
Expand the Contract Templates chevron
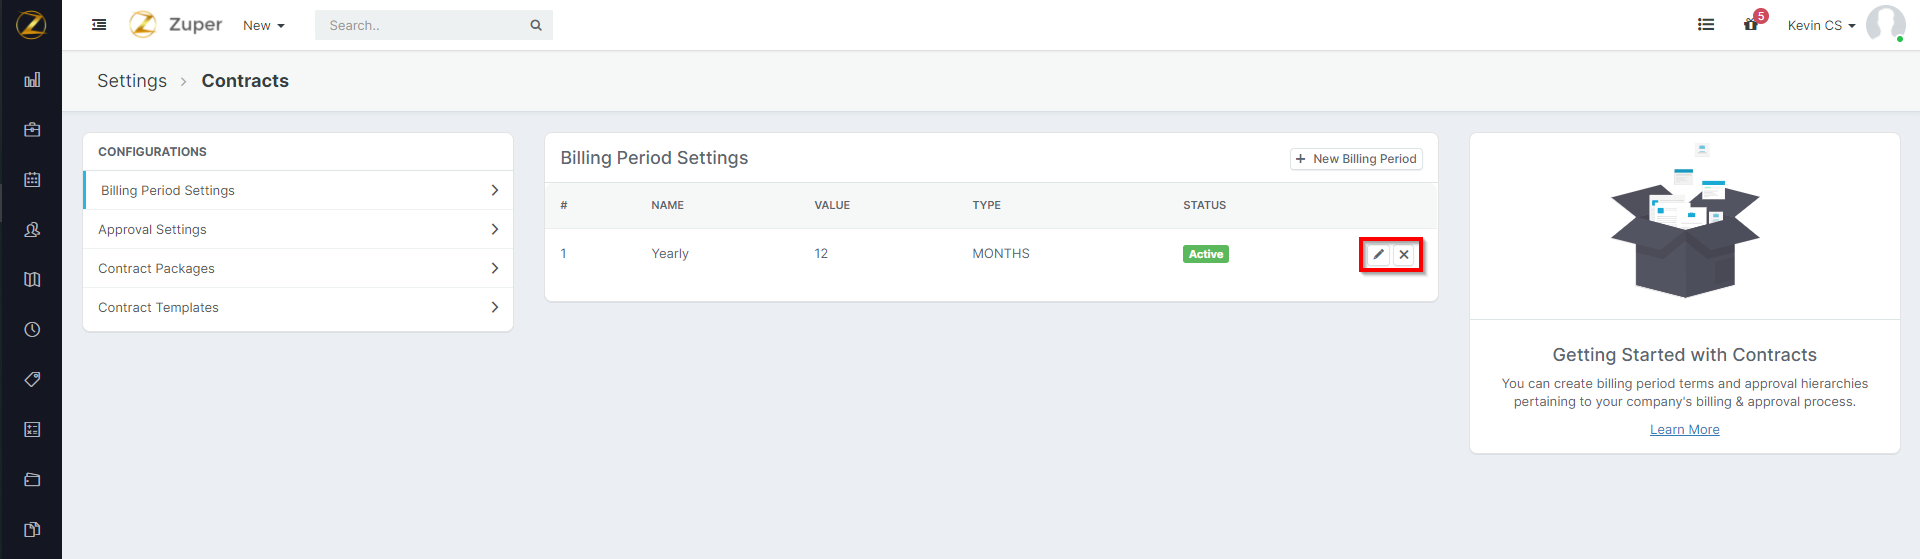(494, 307)
